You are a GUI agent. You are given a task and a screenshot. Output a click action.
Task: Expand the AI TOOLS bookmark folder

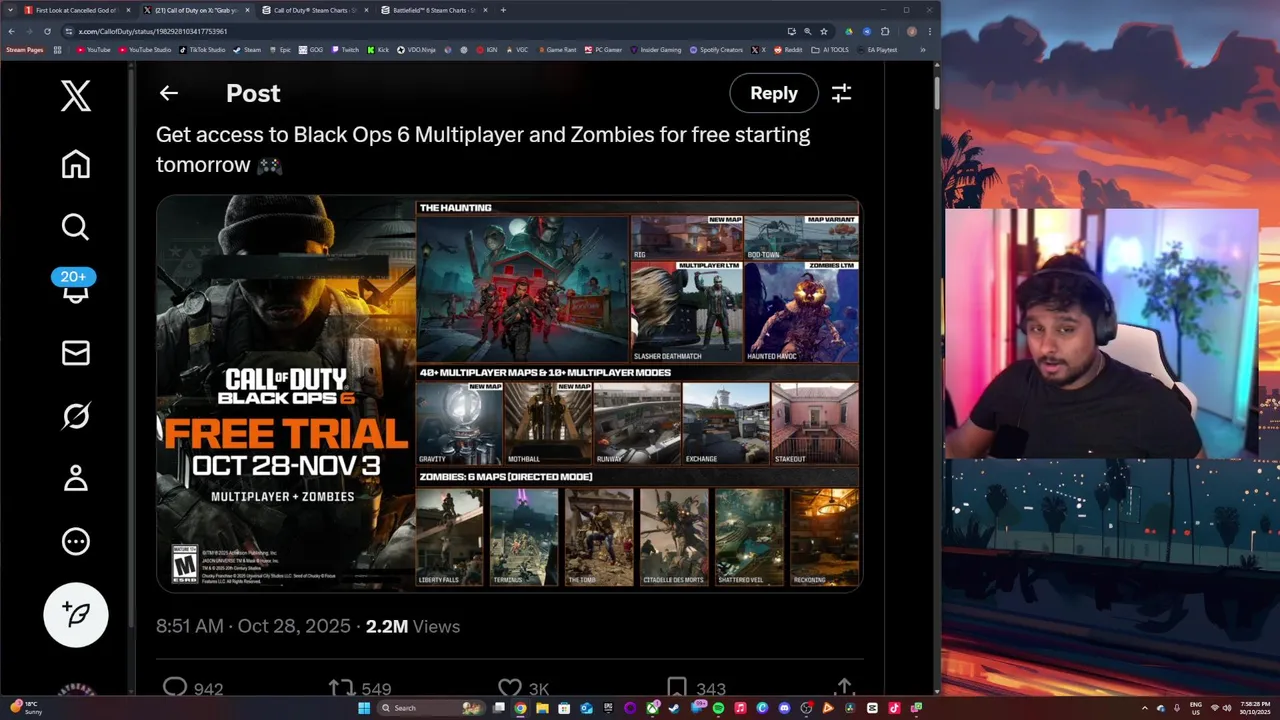click(x=830, y=49)
